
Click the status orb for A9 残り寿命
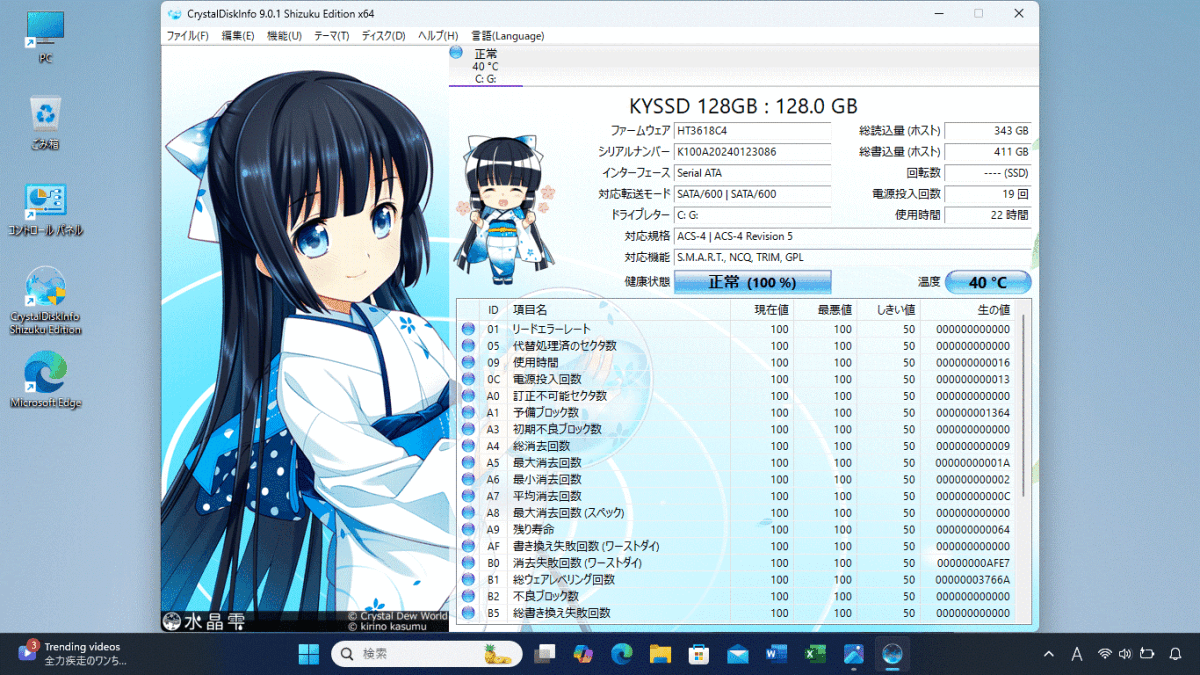click(468, 529)
